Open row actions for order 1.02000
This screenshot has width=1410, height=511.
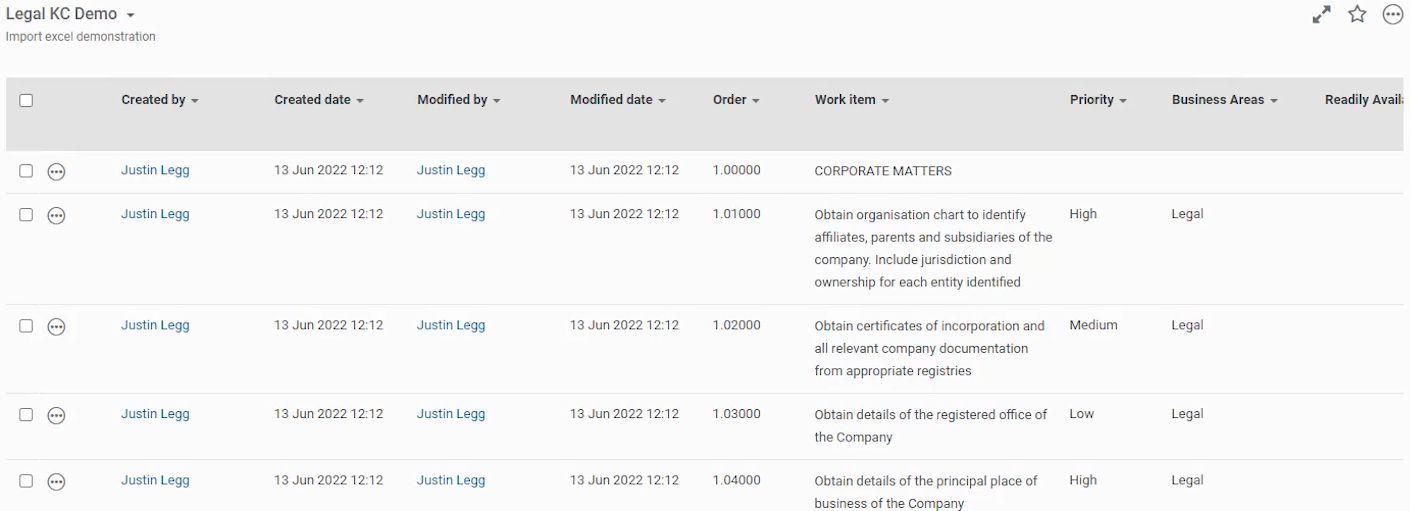pyautogui.click(x=57, y=326)
